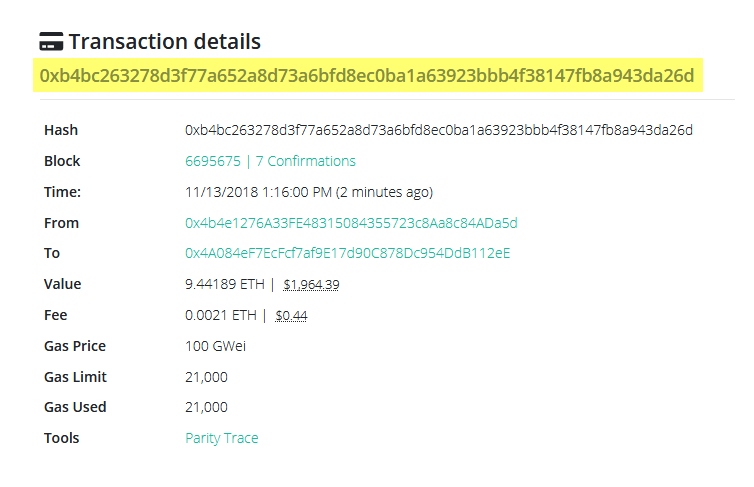This screenshot has height=487, width=754.
Task: Click the 0.0021 ETH fee text
Action: point(221,315)
